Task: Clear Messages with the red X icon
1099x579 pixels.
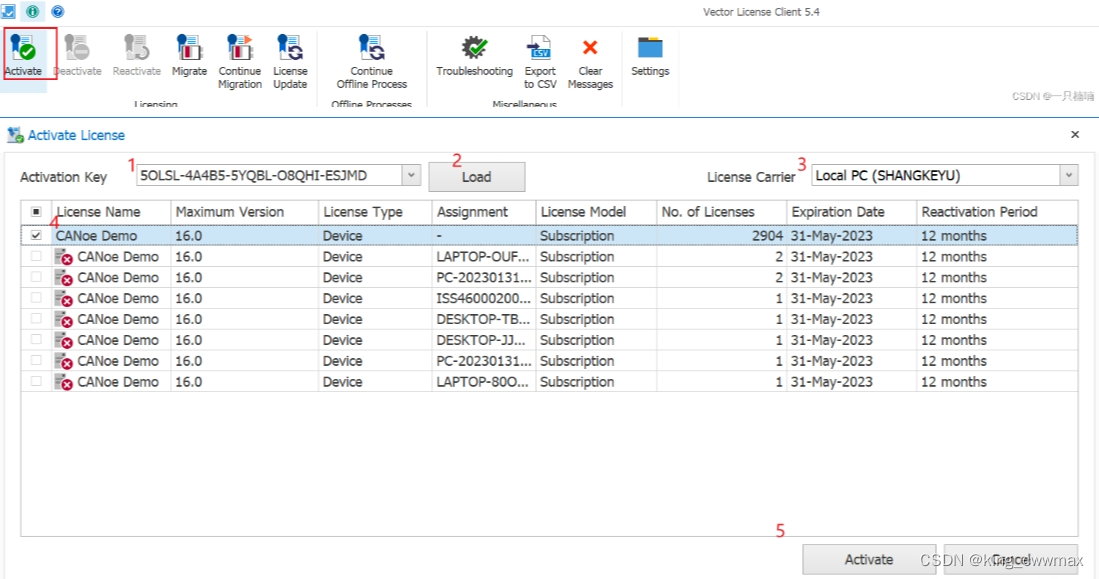Action: [590, 48]
